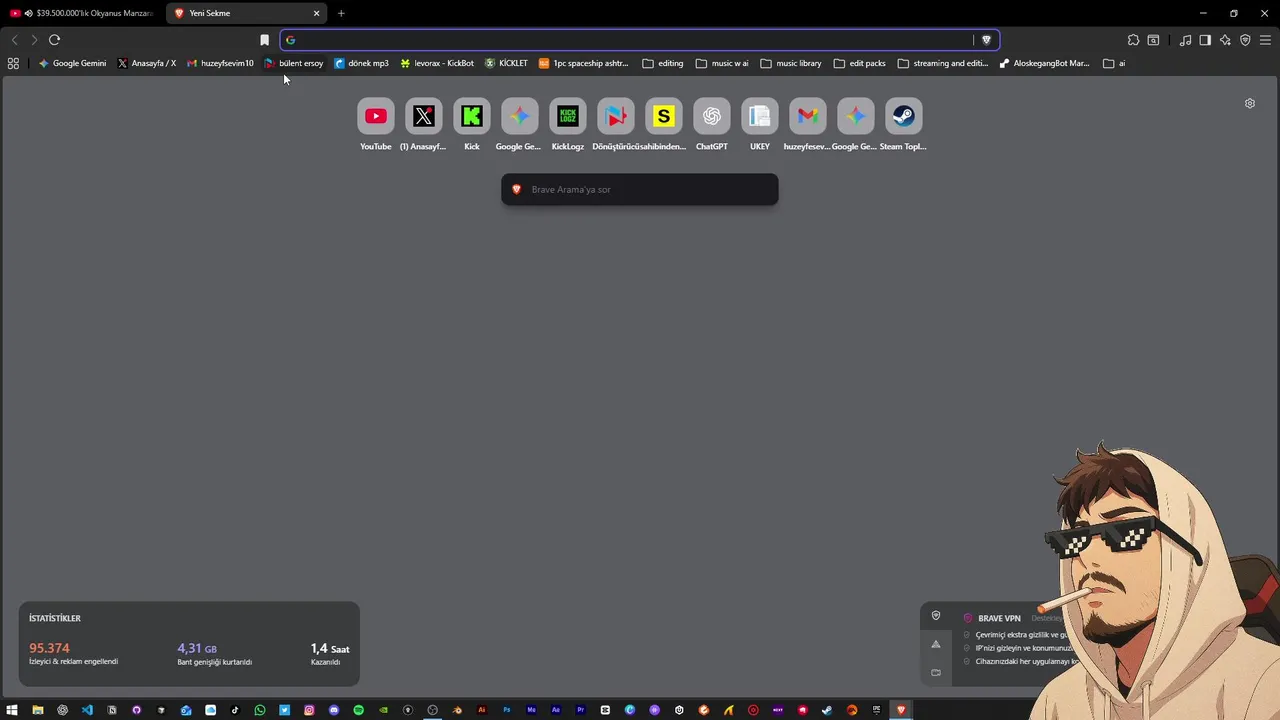
Task: Open the Windows Start menu
Action: (12, 710)
